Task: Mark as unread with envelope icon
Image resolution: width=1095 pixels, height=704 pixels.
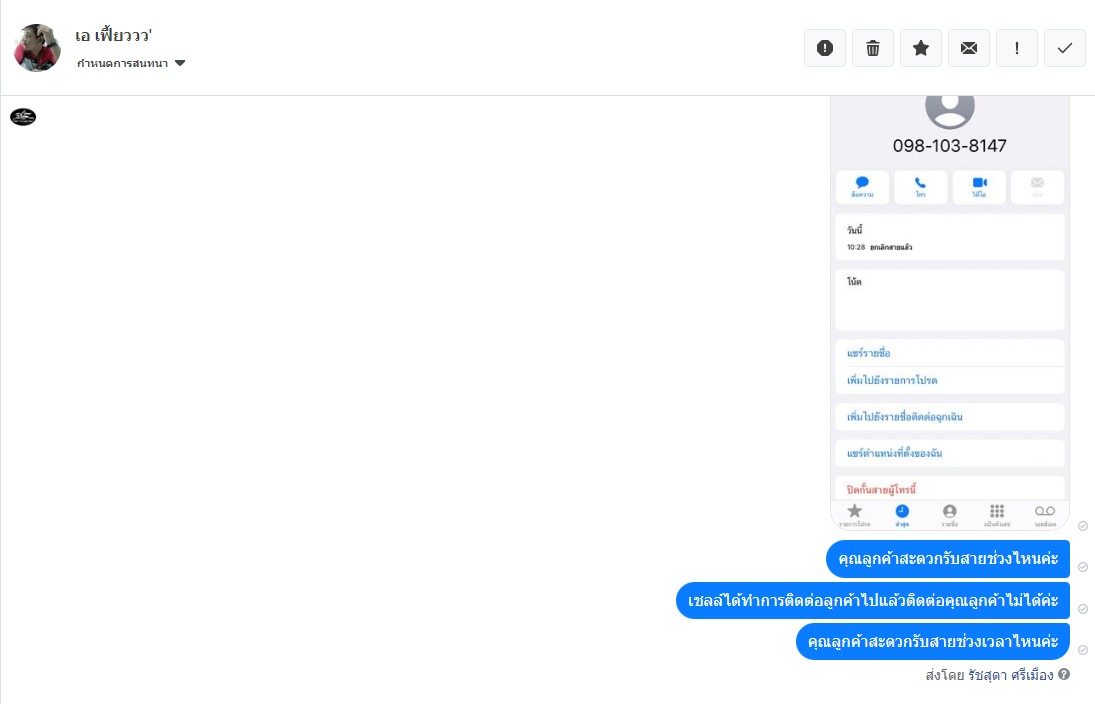Action: [x=969, y=48]
